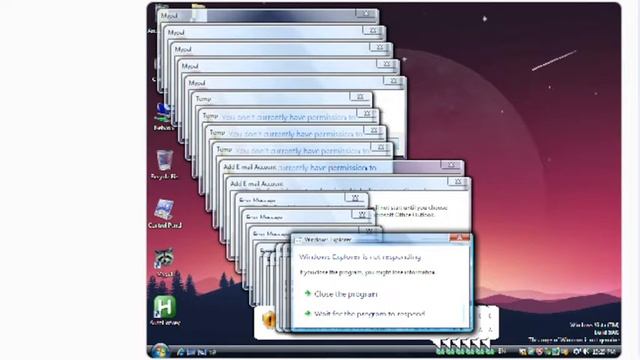Select the Control Panel desktop icon

tap(164, 213)
